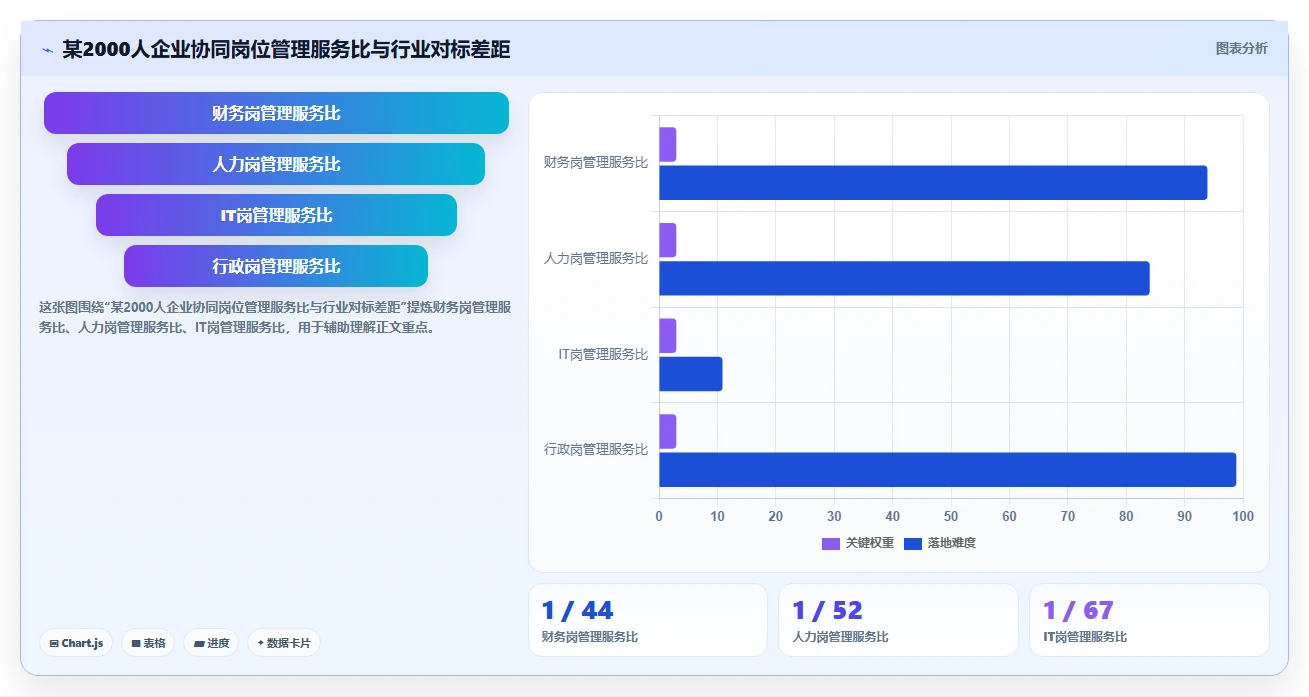Image resolution: width=1309 pixels, height=697 pixels.
Task: Click the IT岗管理服务比 y-axis label
Action: (603, 354)
